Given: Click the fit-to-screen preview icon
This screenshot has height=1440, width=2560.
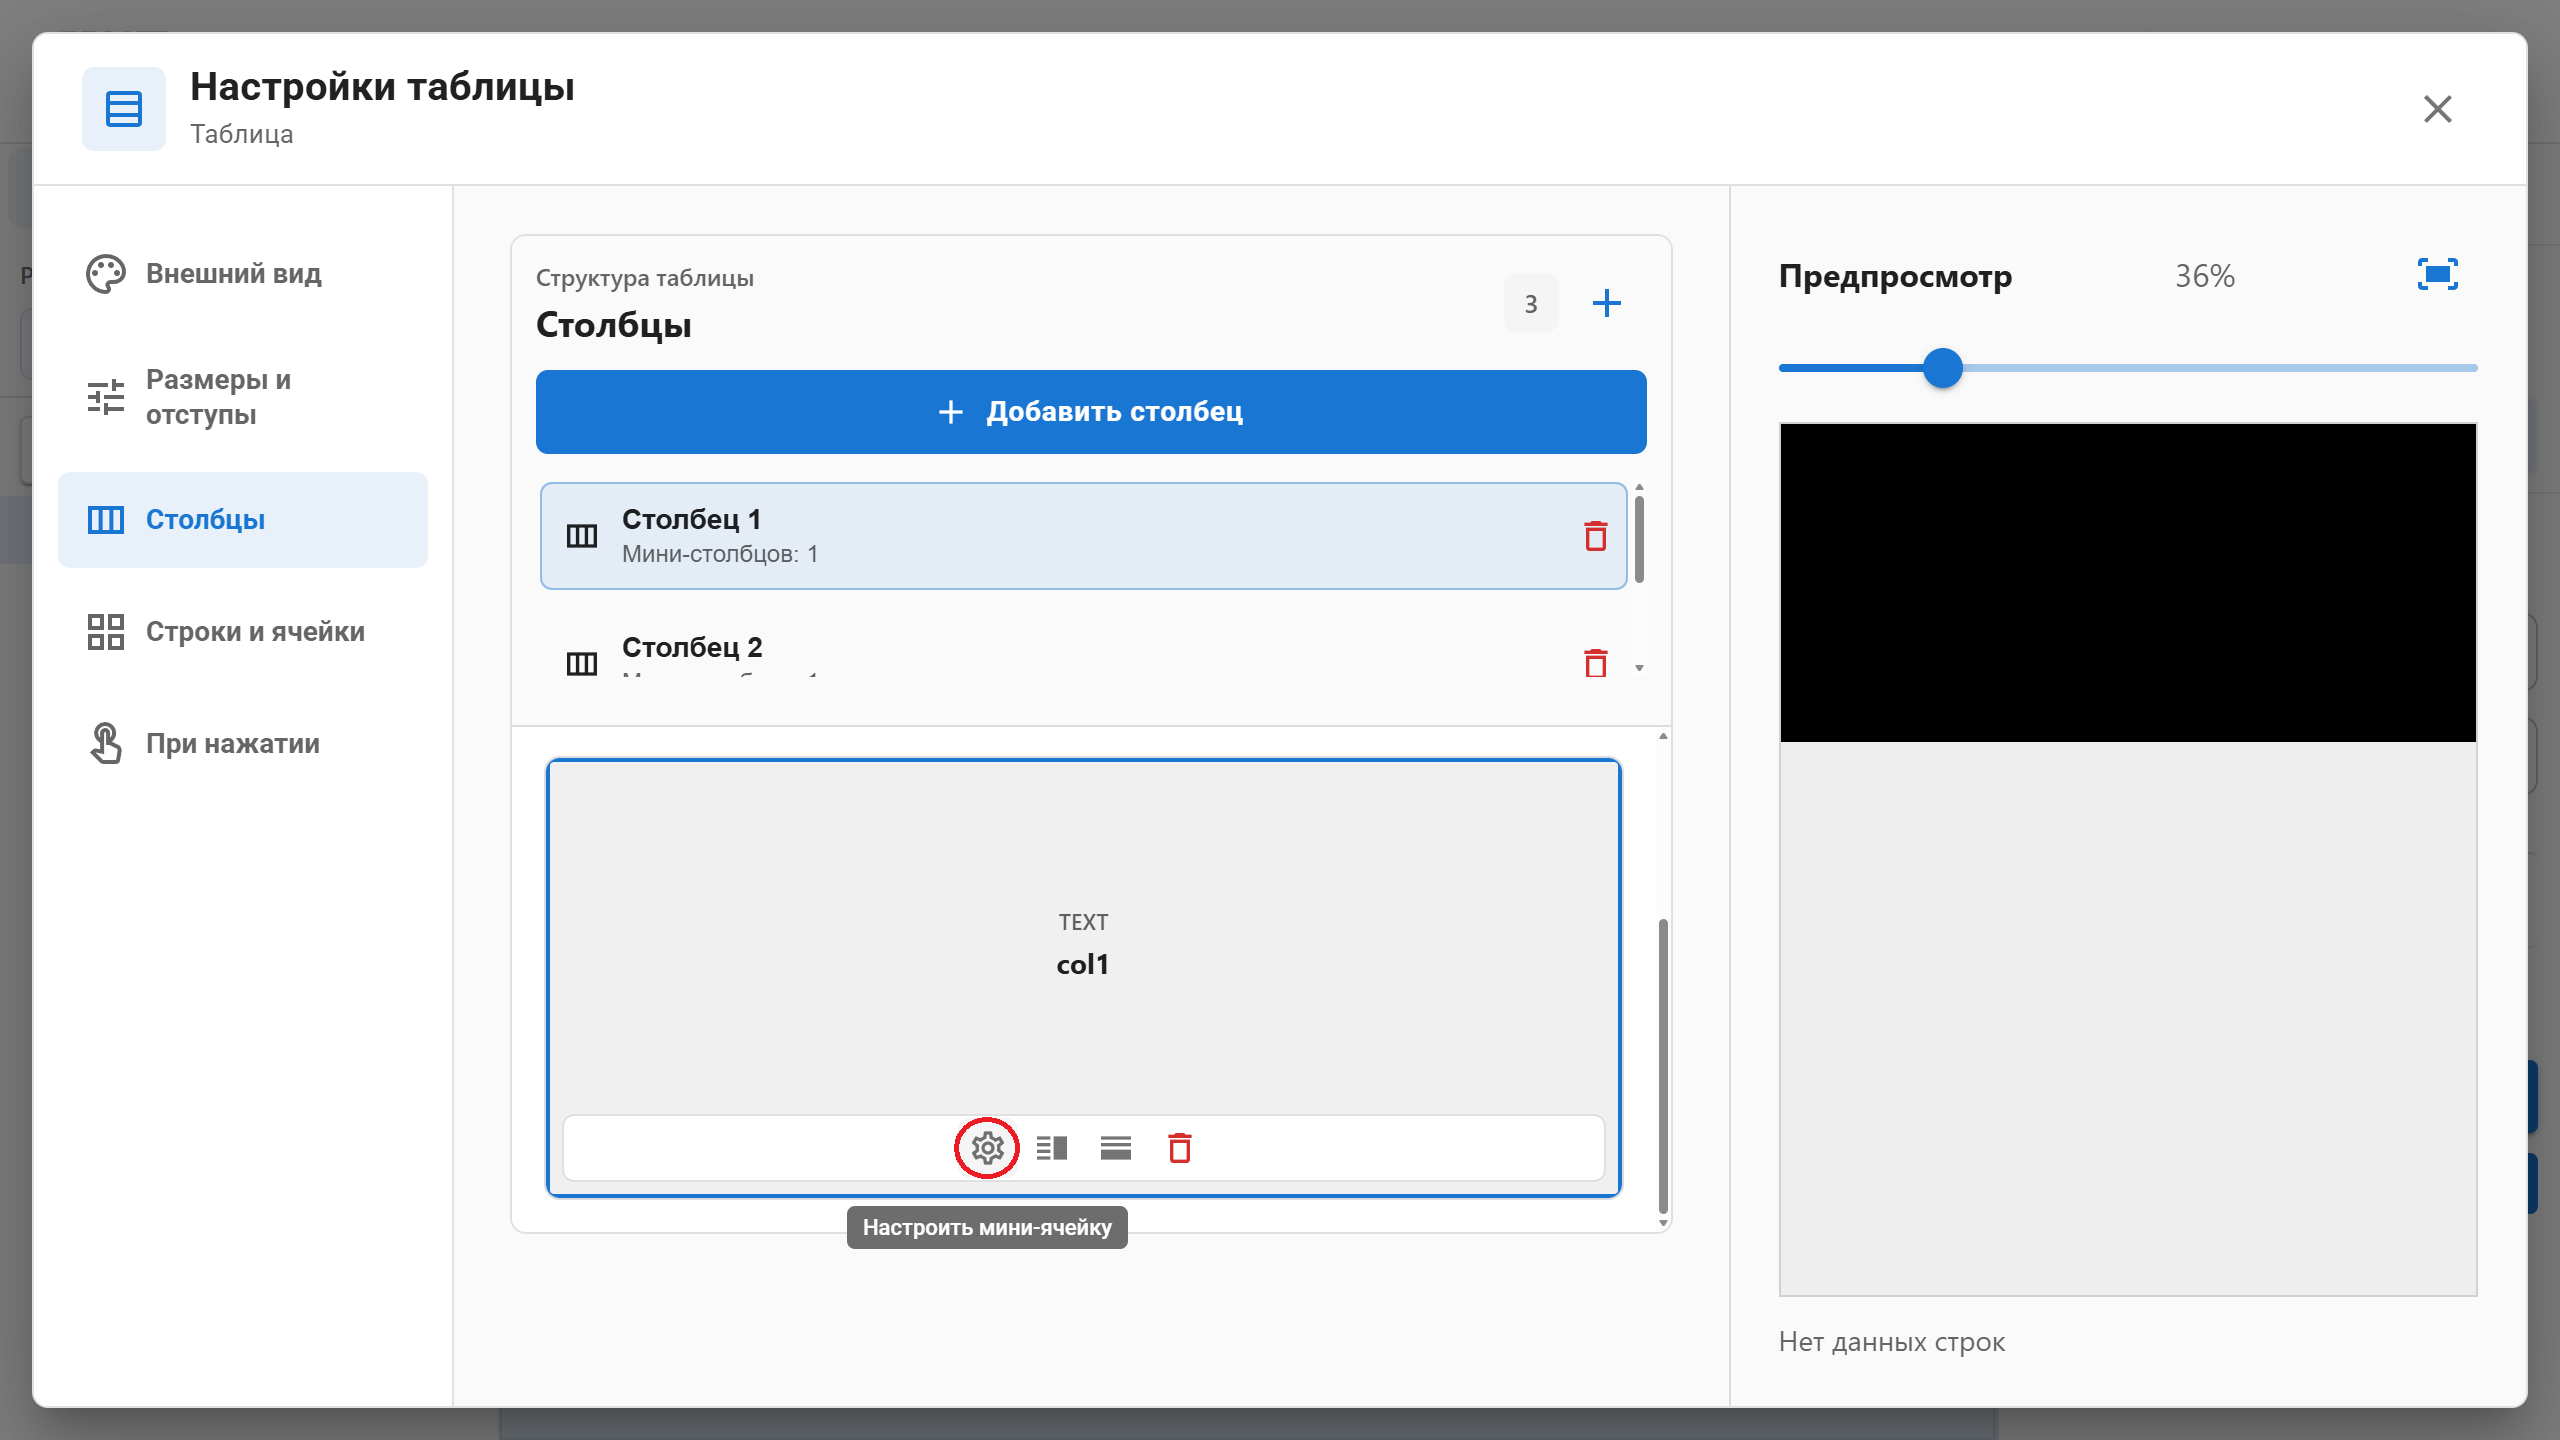Looking at the screenshot, I should pyautogui.click(x=2438, y=274).
